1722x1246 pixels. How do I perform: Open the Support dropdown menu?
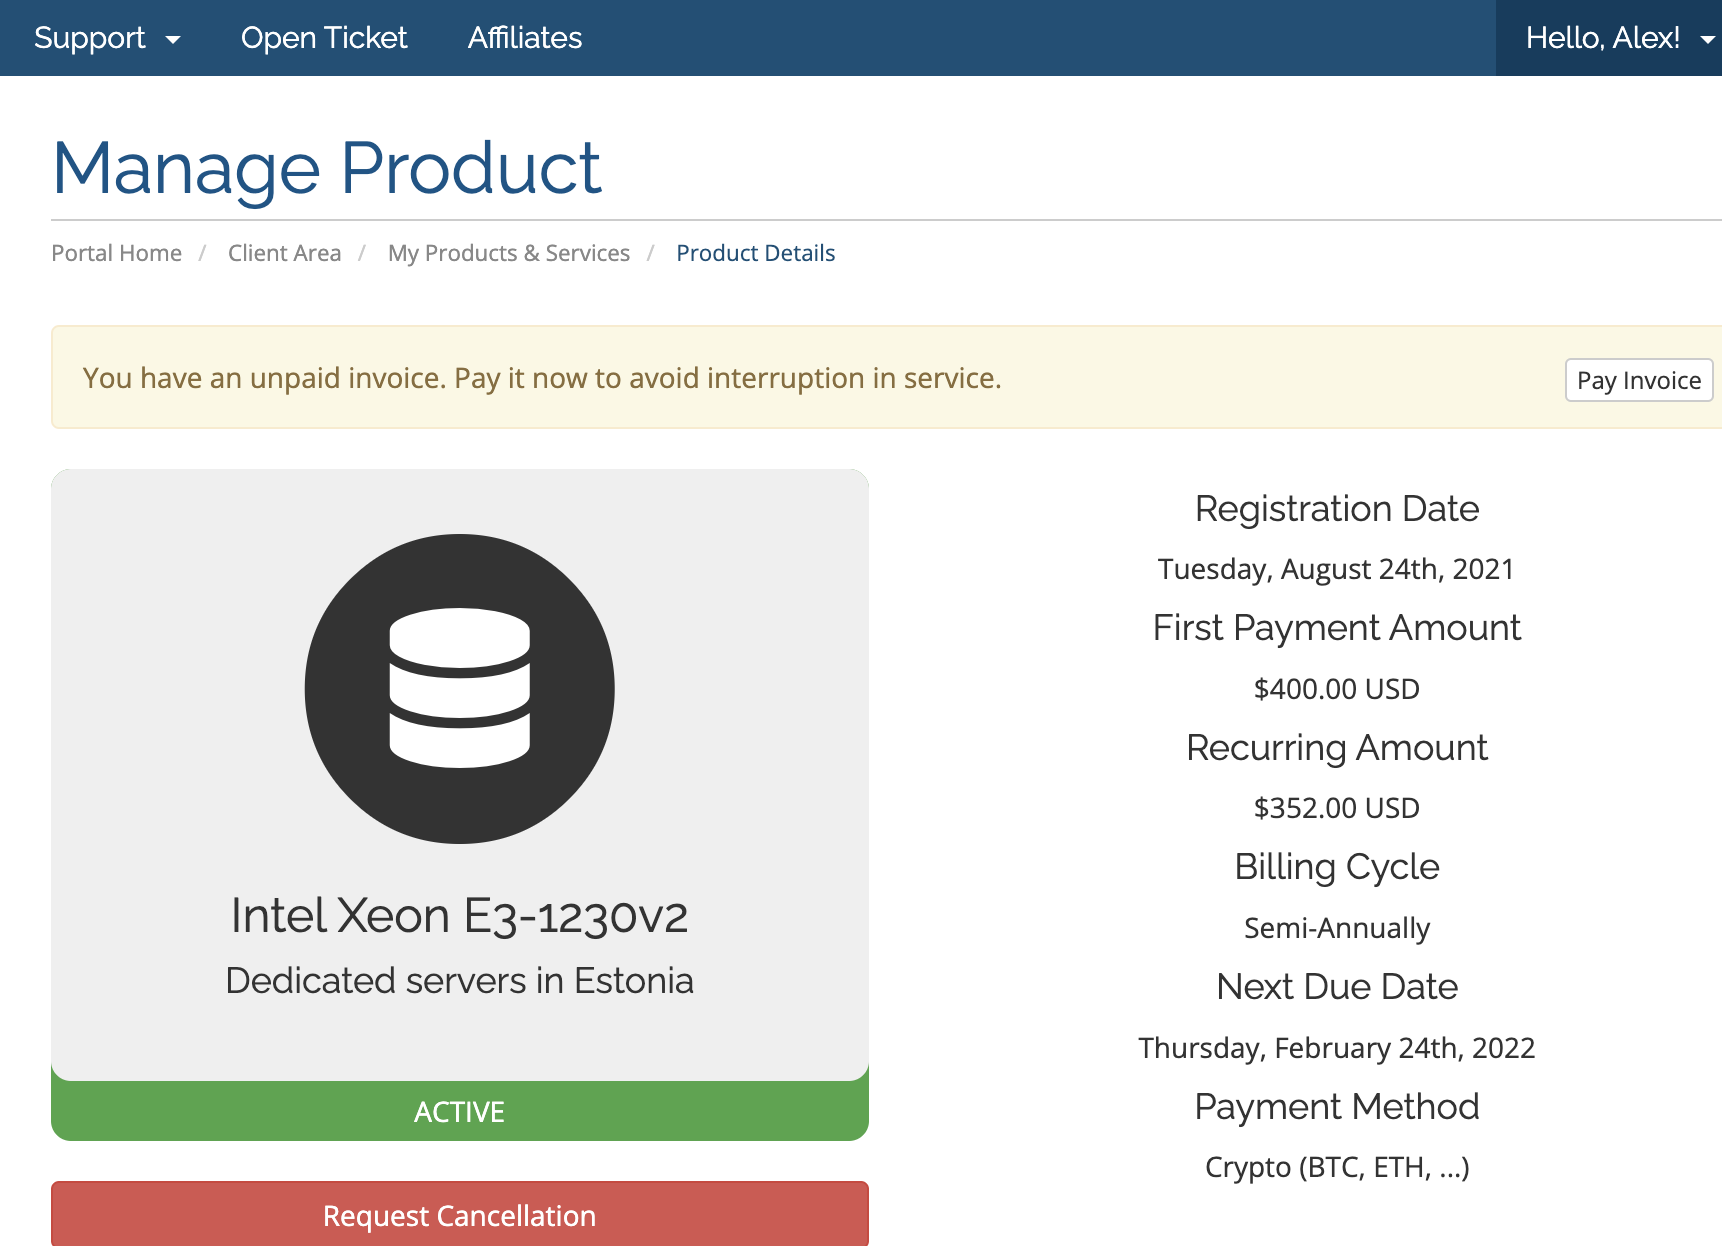click(107, 38)
